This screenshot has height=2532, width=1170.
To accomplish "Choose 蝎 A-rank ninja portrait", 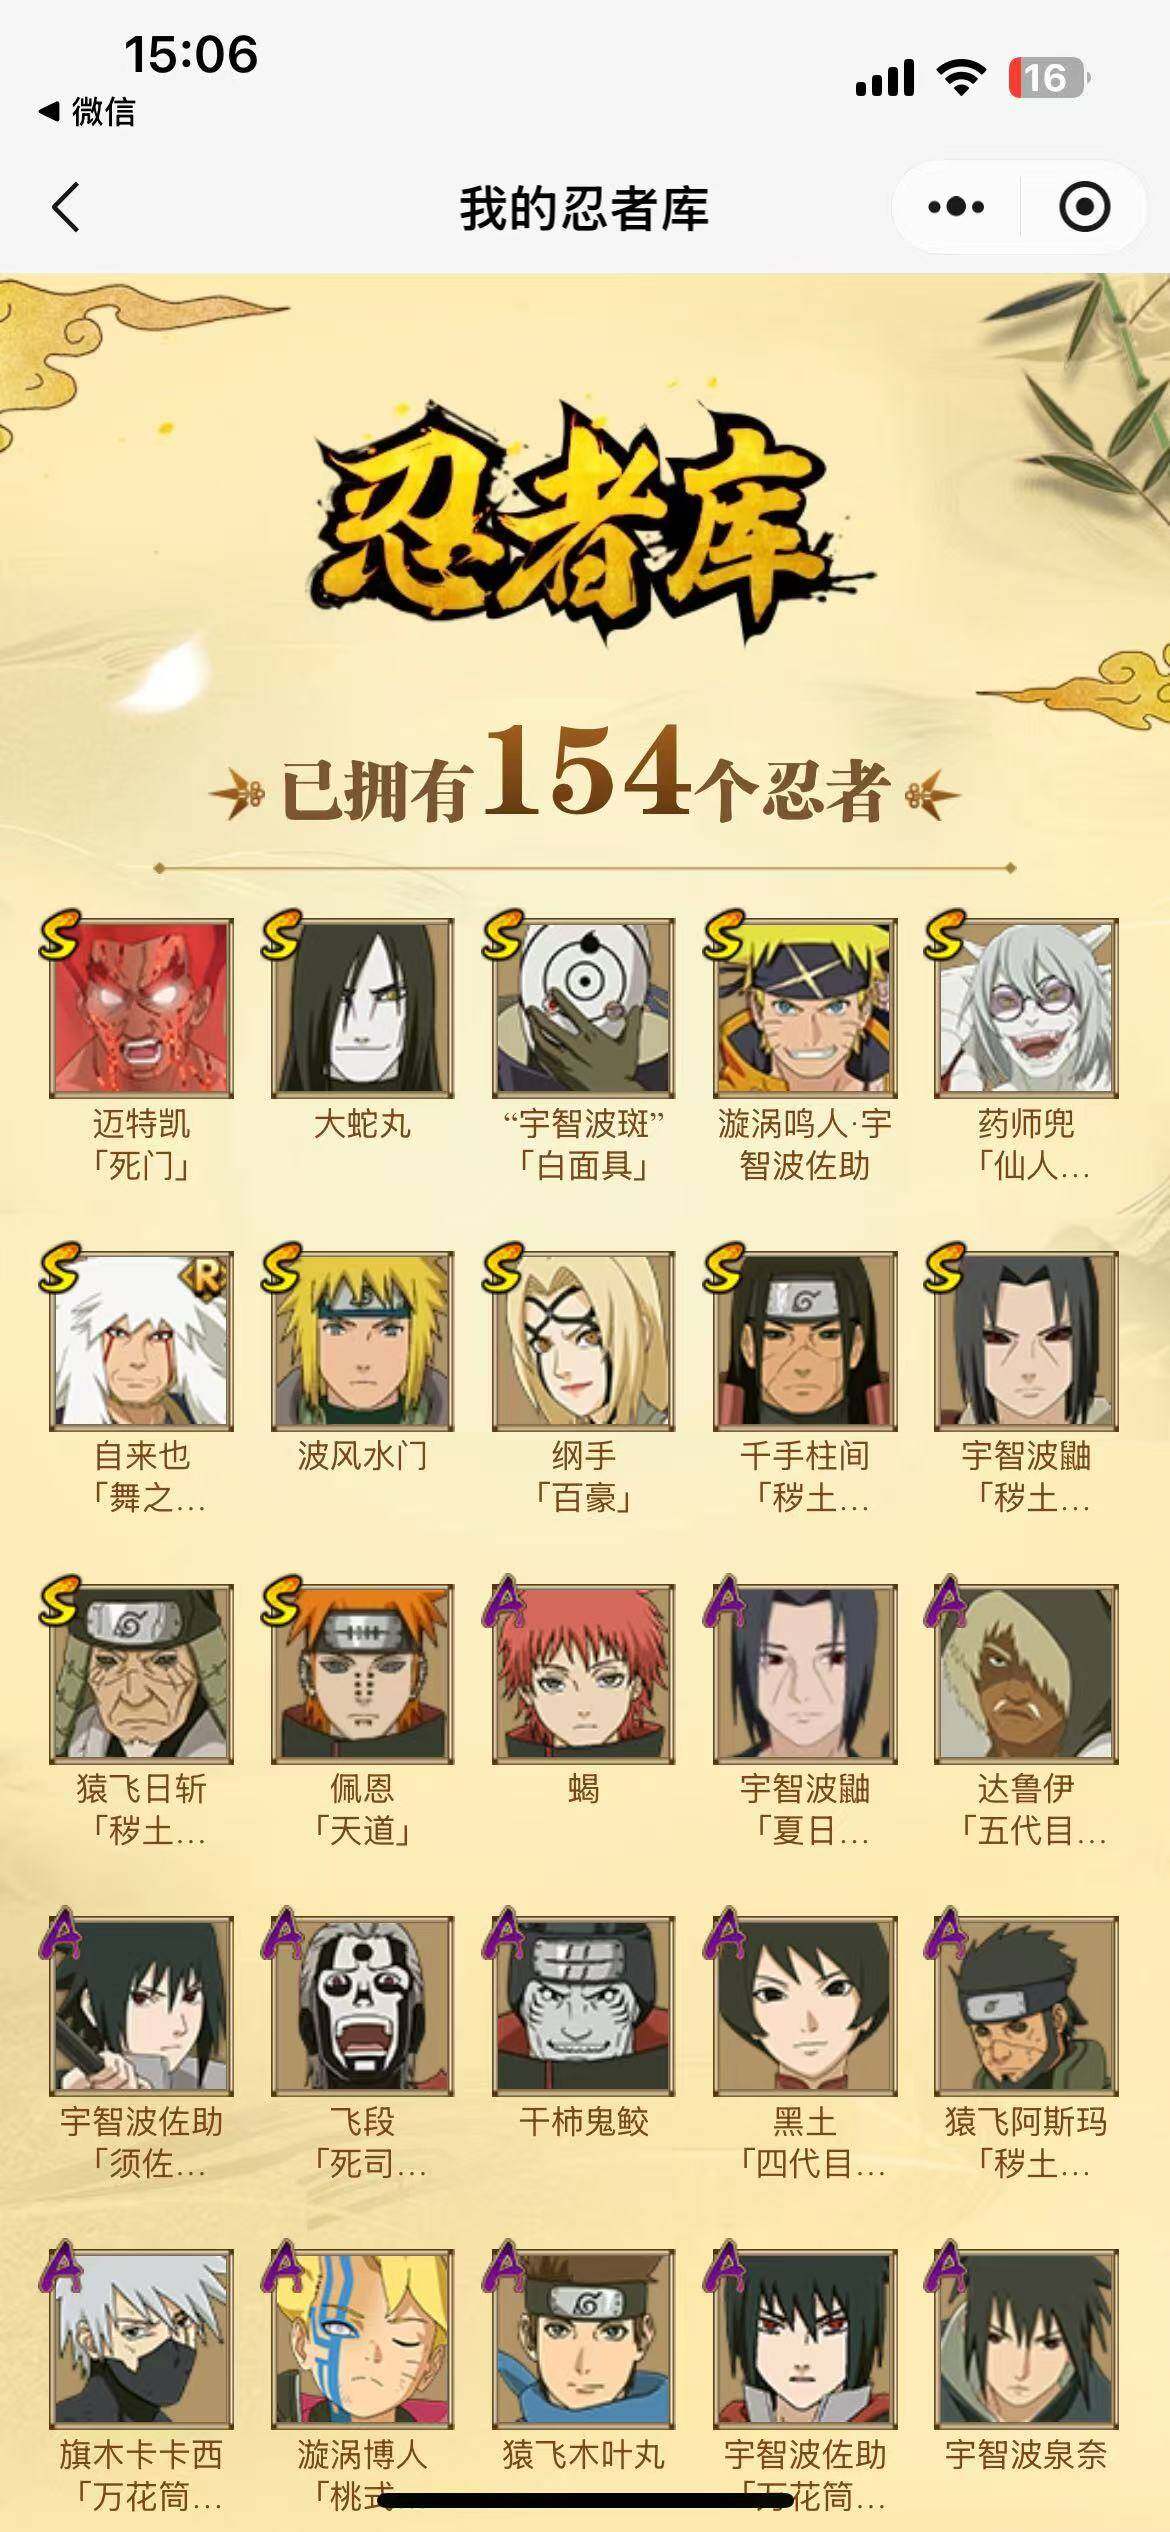I will [583, 1674].
